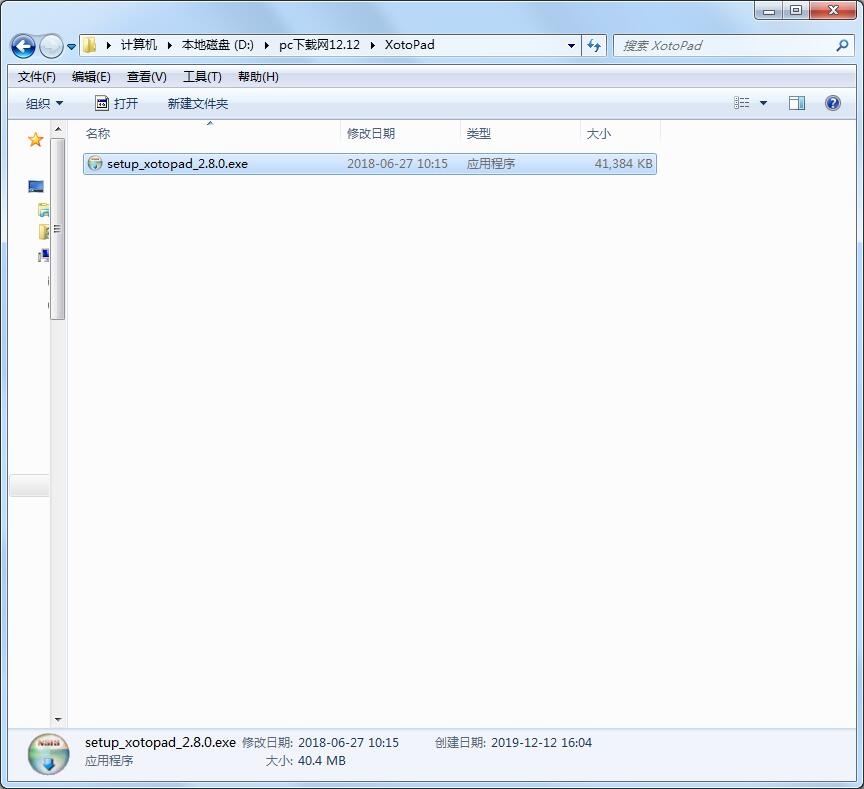Maximize the Explorer window
Screen dimensions: 864x789
click(x=796, y=10)
